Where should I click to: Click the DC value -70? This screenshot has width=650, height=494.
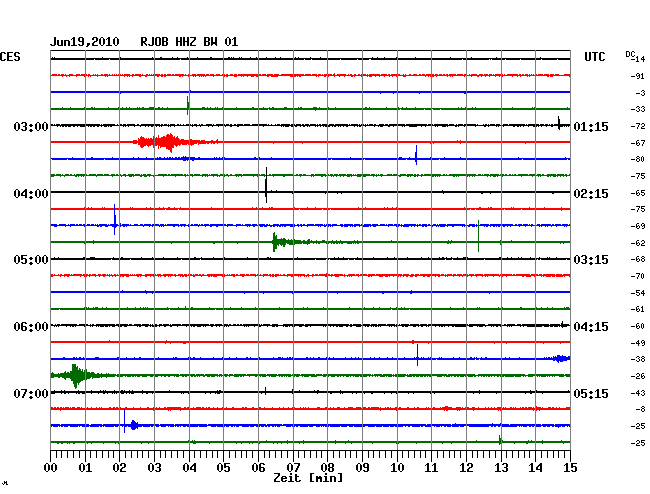638,276
